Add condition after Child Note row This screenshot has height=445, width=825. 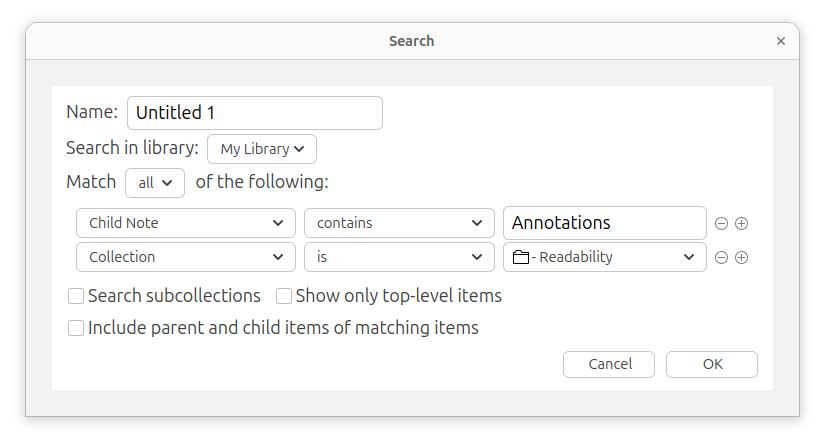[x=741, y=224]
